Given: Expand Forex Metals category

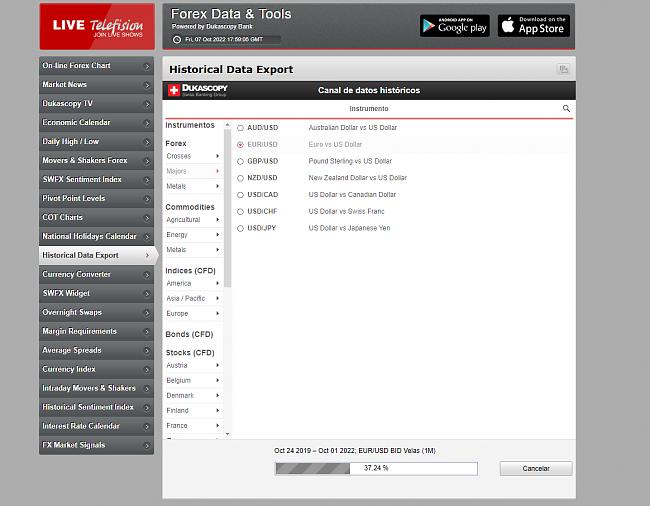Looking at the screenshot, I should 193,186.
